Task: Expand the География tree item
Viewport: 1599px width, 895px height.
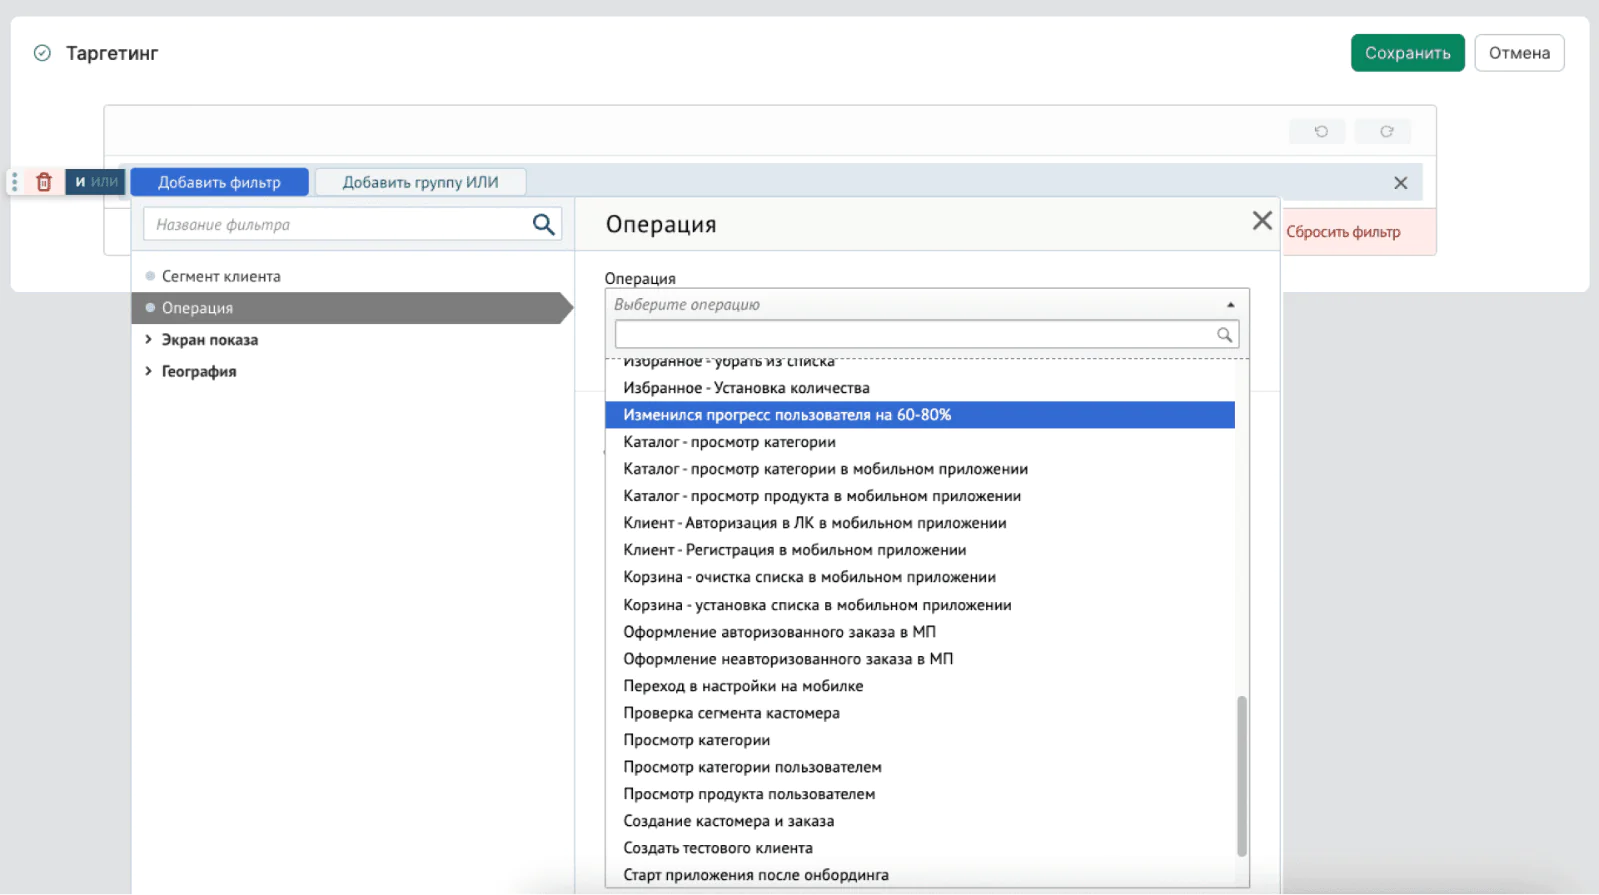Action: click(x=148, y=371)
